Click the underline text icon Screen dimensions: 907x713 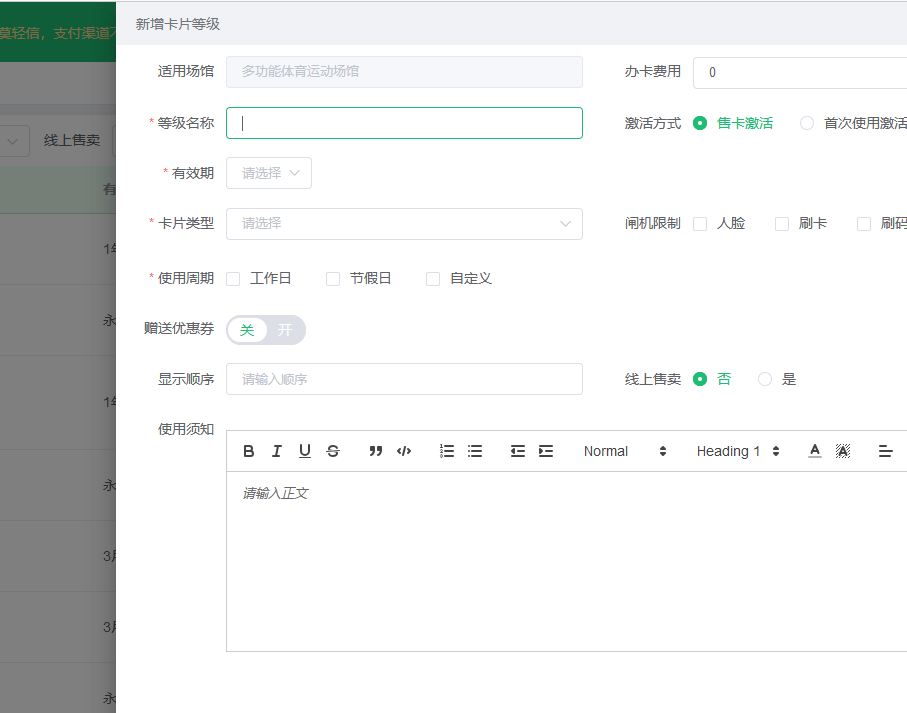tap(305, 451)
